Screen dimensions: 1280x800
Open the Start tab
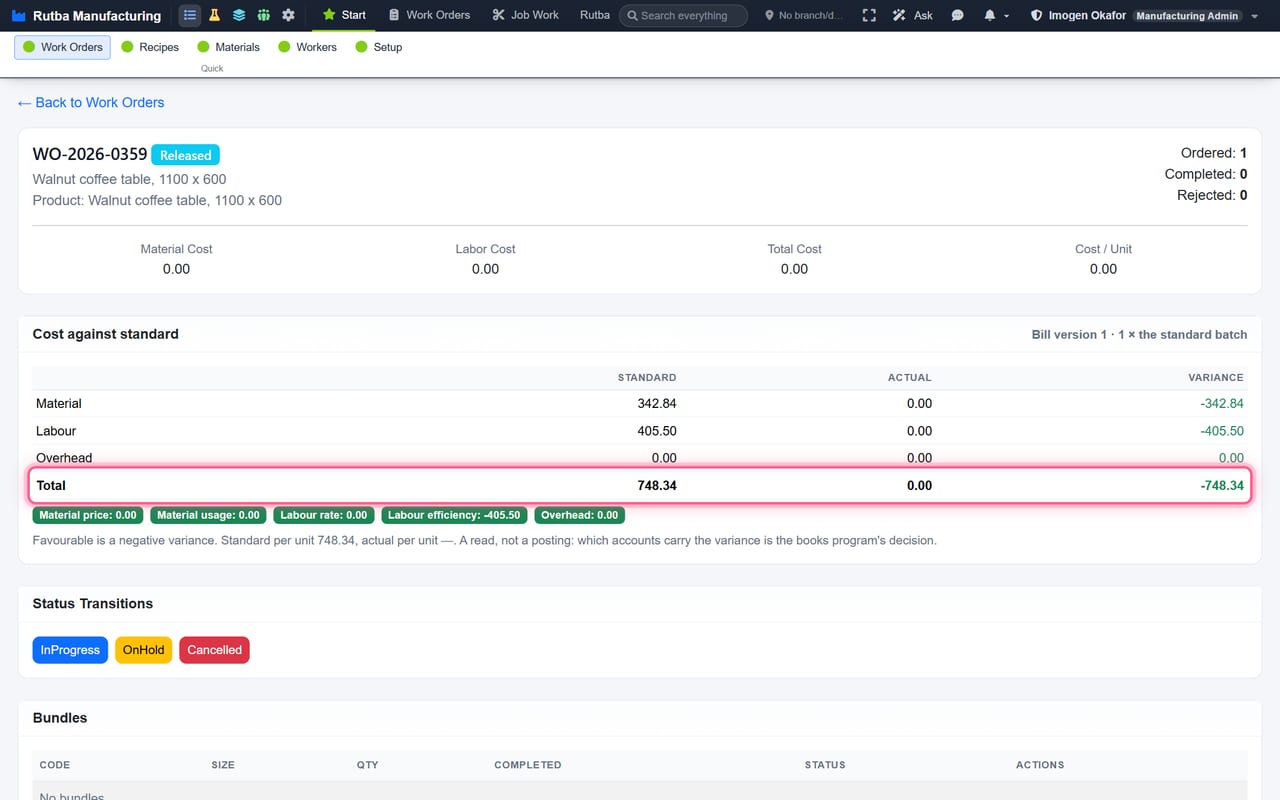345,15
